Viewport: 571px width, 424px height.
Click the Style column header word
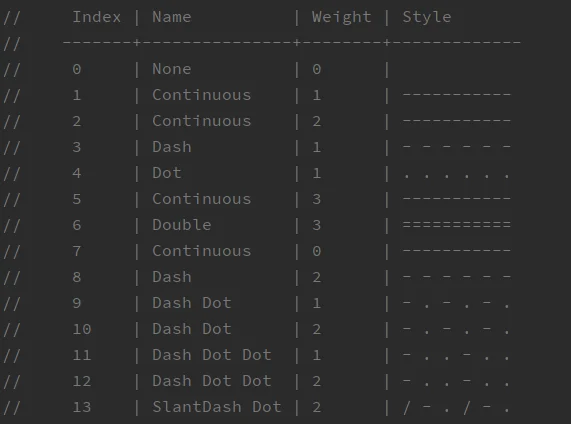pyautogui.click(x=427, y=17)
